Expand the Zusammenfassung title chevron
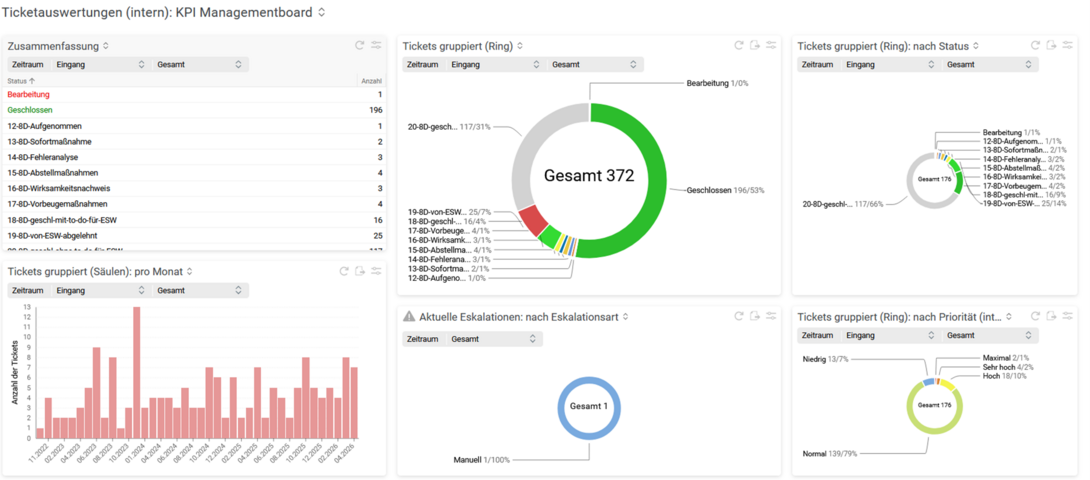The image size is (1090, 480). pyautogui.click(x=106, y=46)
